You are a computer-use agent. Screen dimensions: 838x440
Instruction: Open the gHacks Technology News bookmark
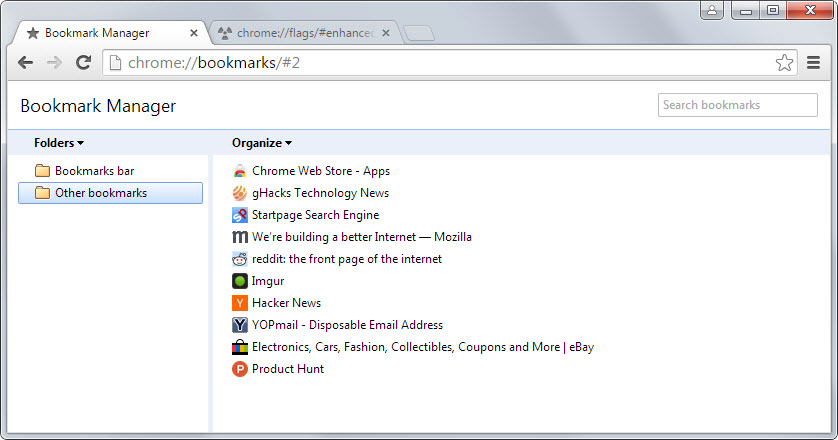320,193
